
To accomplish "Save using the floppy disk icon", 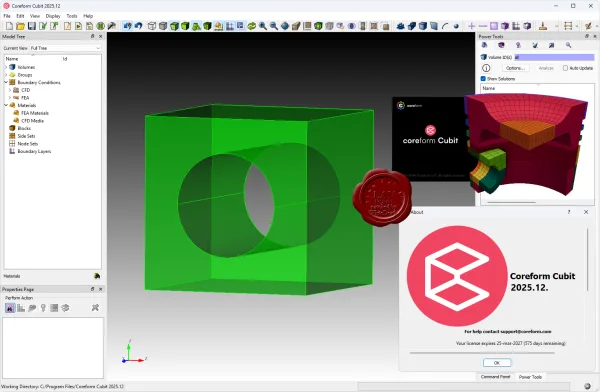I will tap(31, 26).
